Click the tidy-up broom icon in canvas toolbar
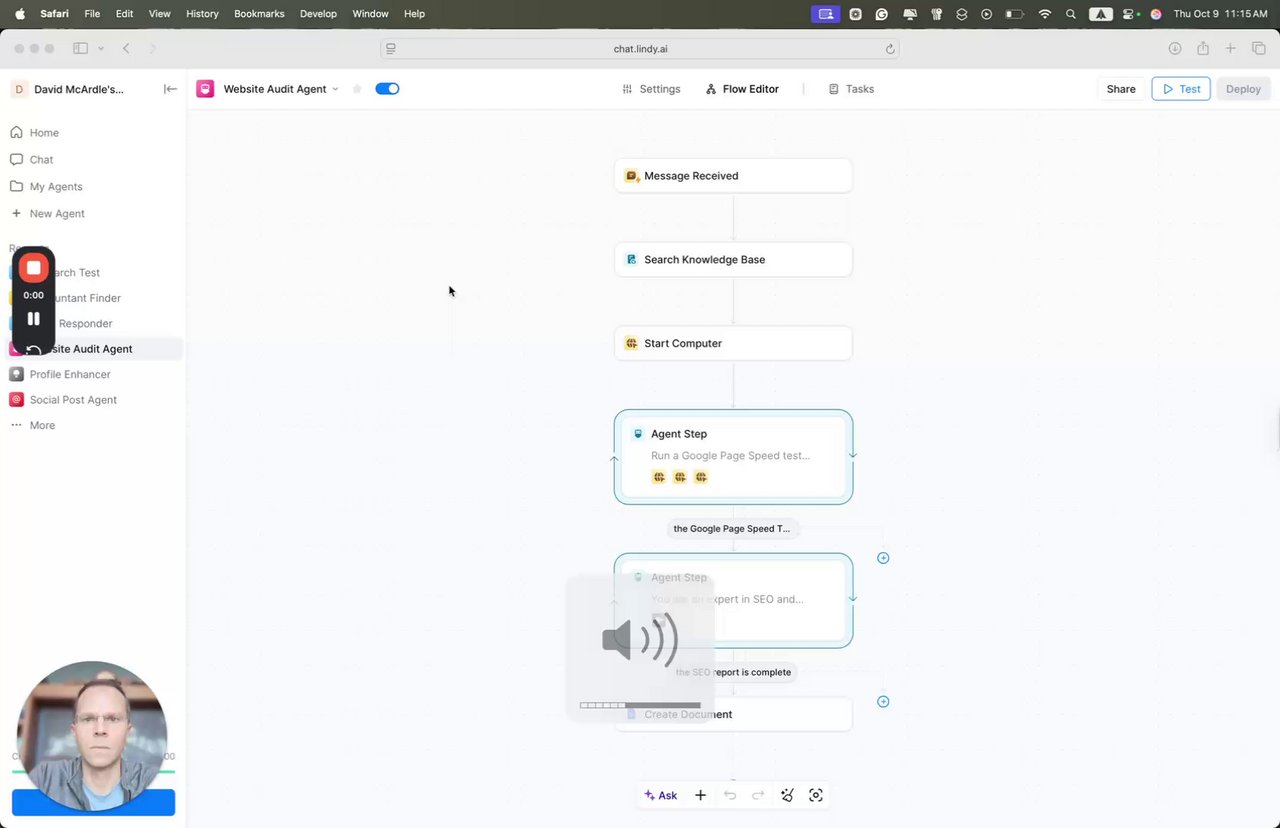1280x828 pixels. pos(787,795)
